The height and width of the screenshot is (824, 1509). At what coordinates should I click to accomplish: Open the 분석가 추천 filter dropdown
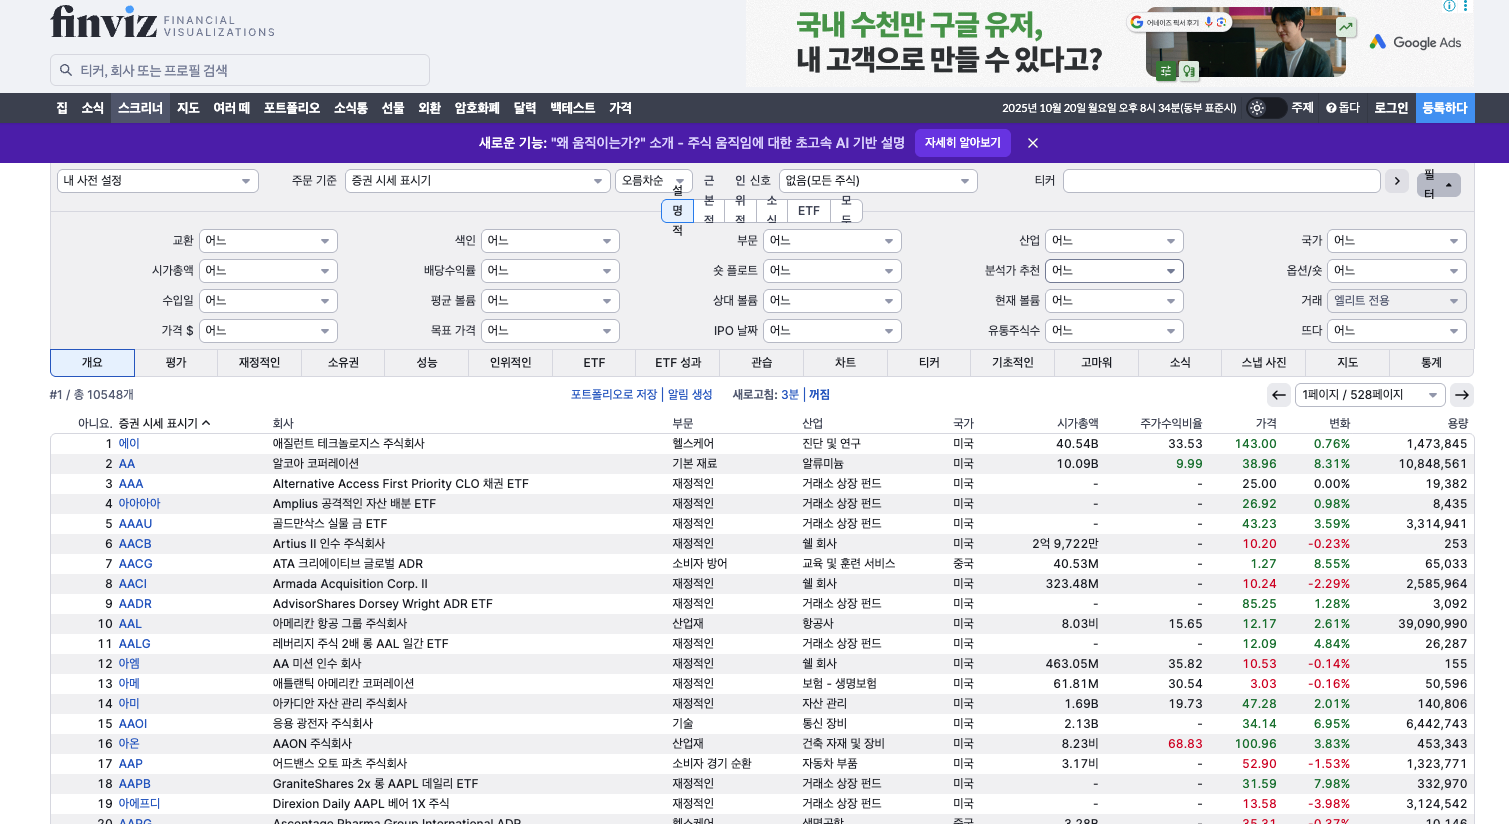(x=1114, y=271)
